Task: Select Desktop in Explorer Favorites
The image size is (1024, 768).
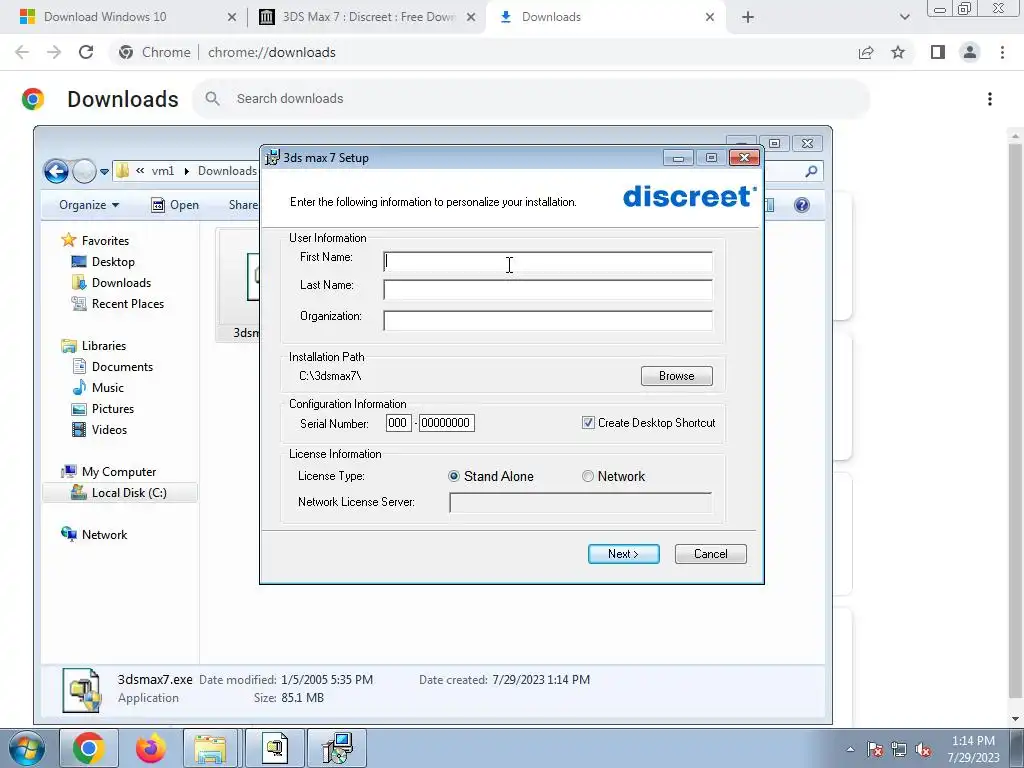Action: pos(113,262)
